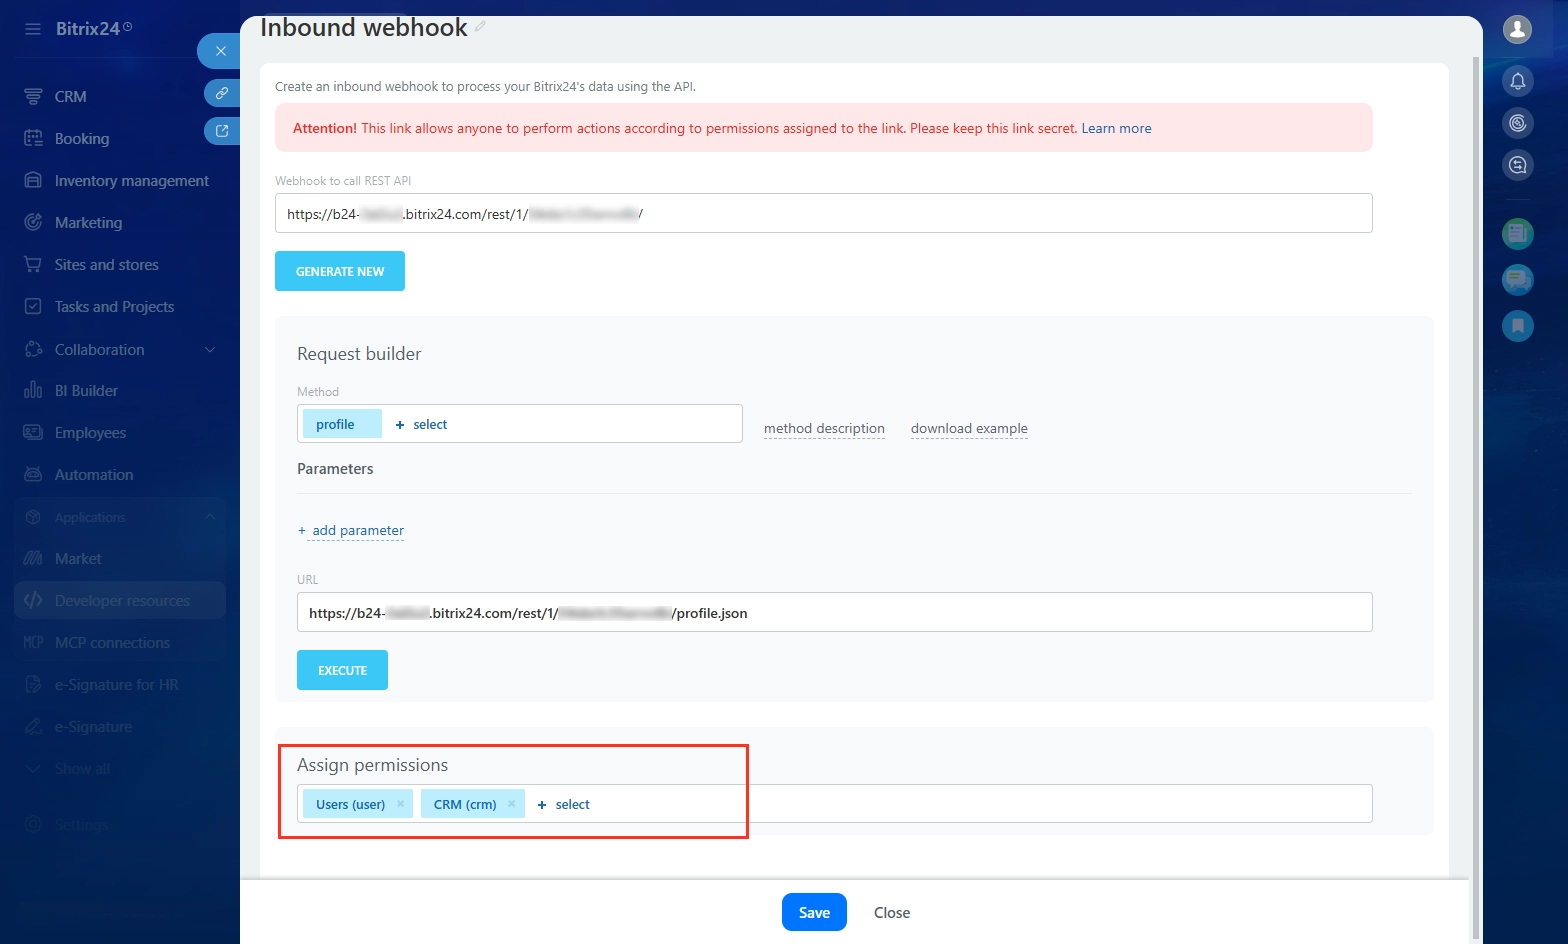
Task: Open the green news feed icon in right bar
Action: [x=1517, y=234]
